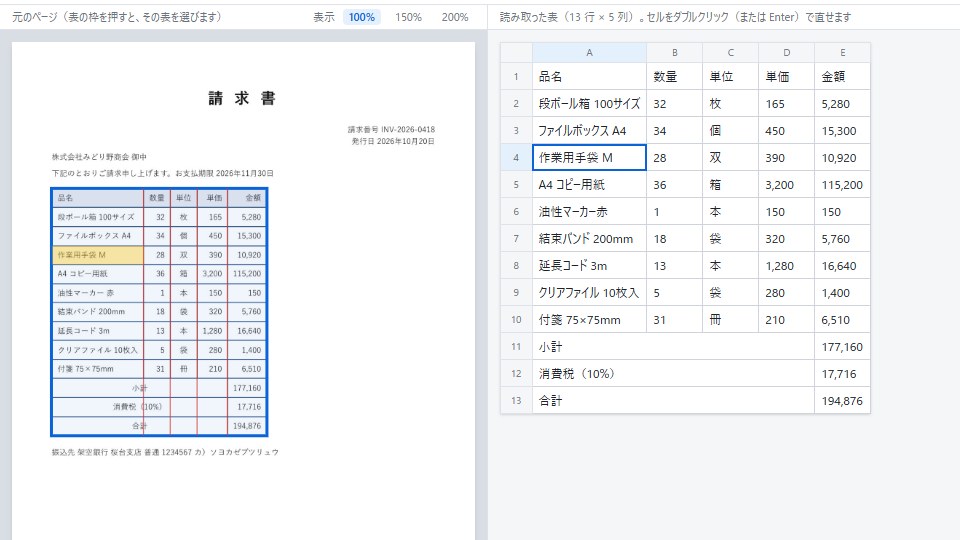Screen dimensions: 960x540
Task: Select grid tax value '17,716'
Action: tap(842, 373)
